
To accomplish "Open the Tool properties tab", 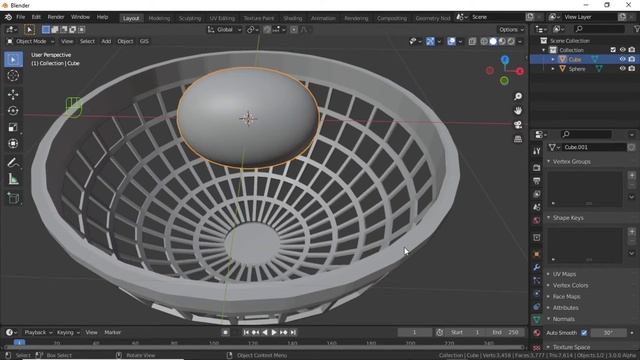I will [x=537, y=151].
